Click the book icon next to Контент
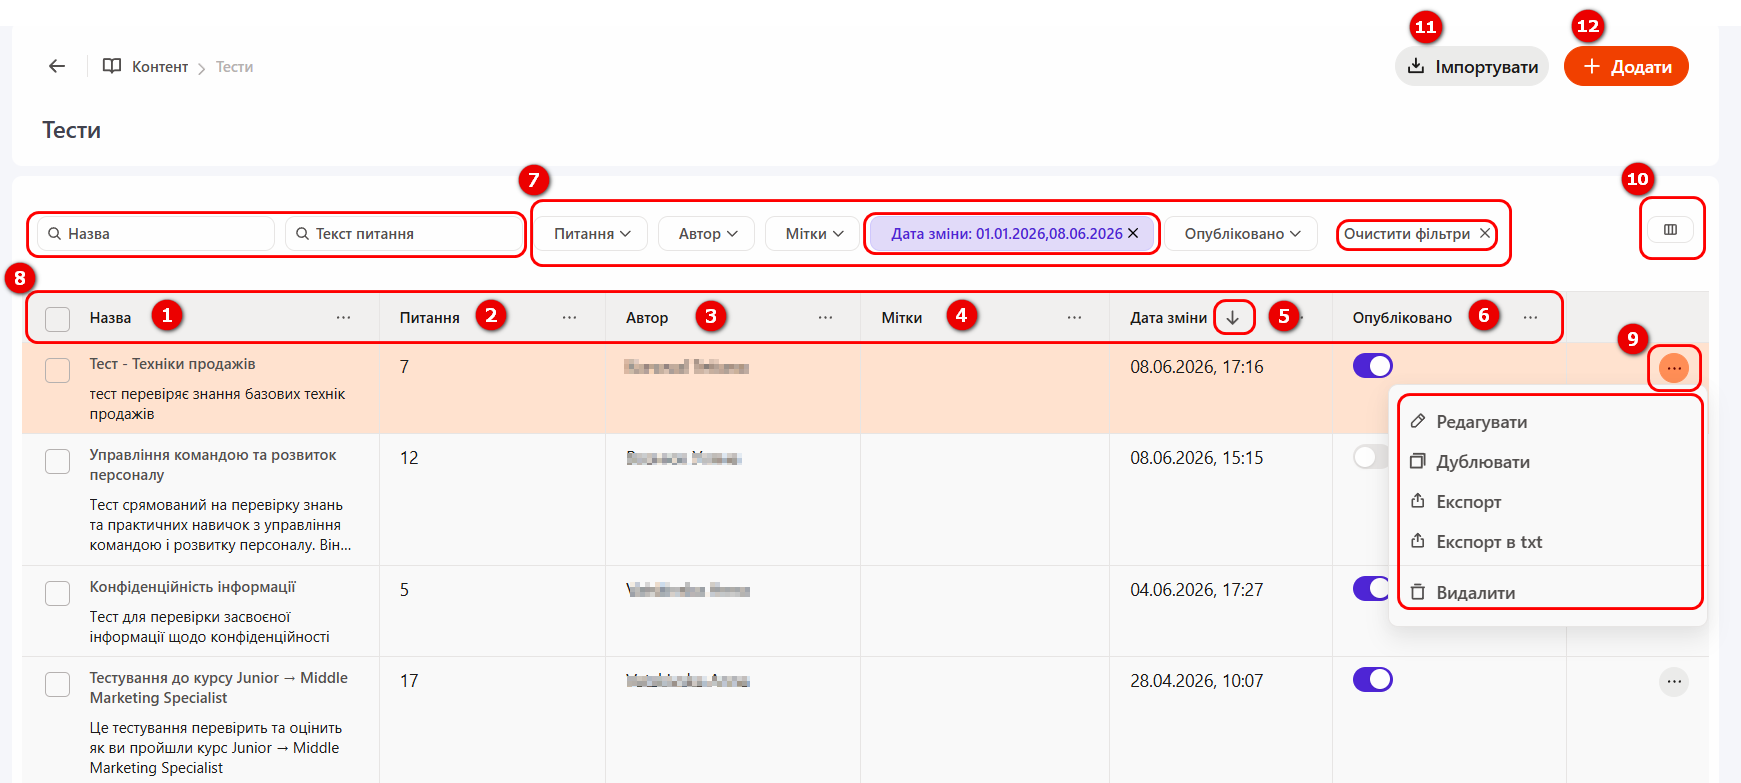 pyautogui.click(x=112, y=66)
